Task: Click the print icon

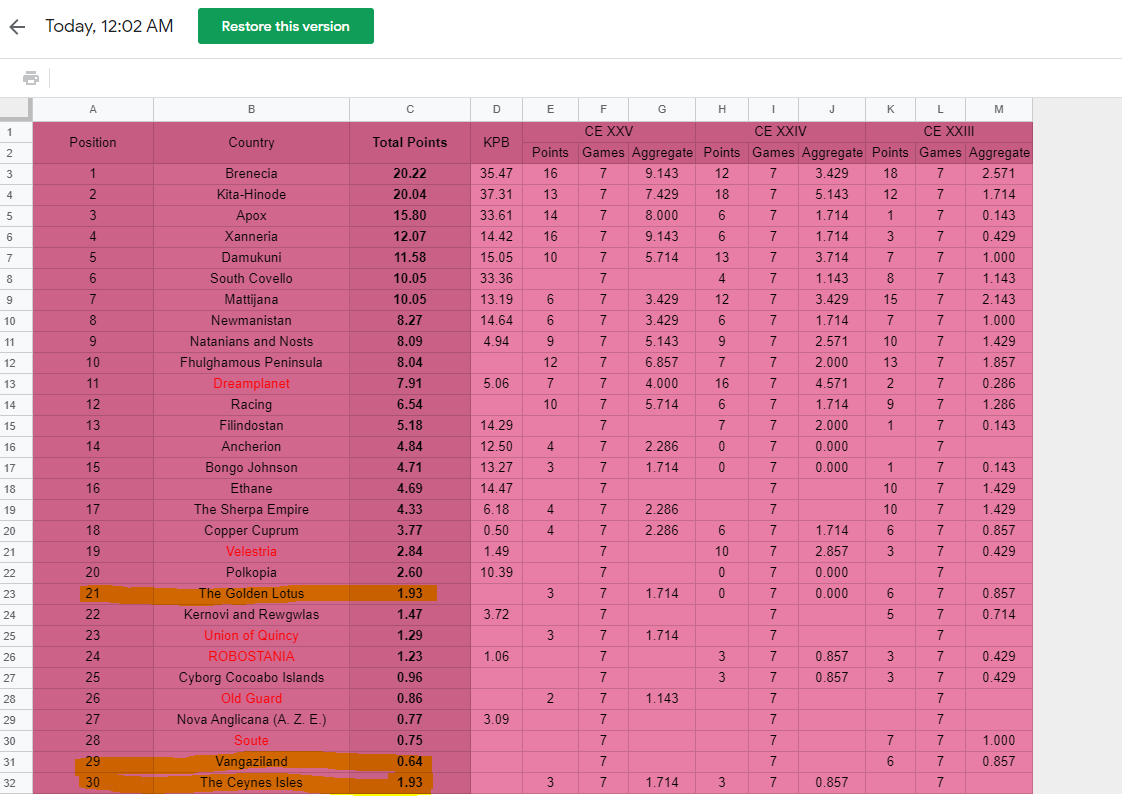Action: (x=31, y=78)
